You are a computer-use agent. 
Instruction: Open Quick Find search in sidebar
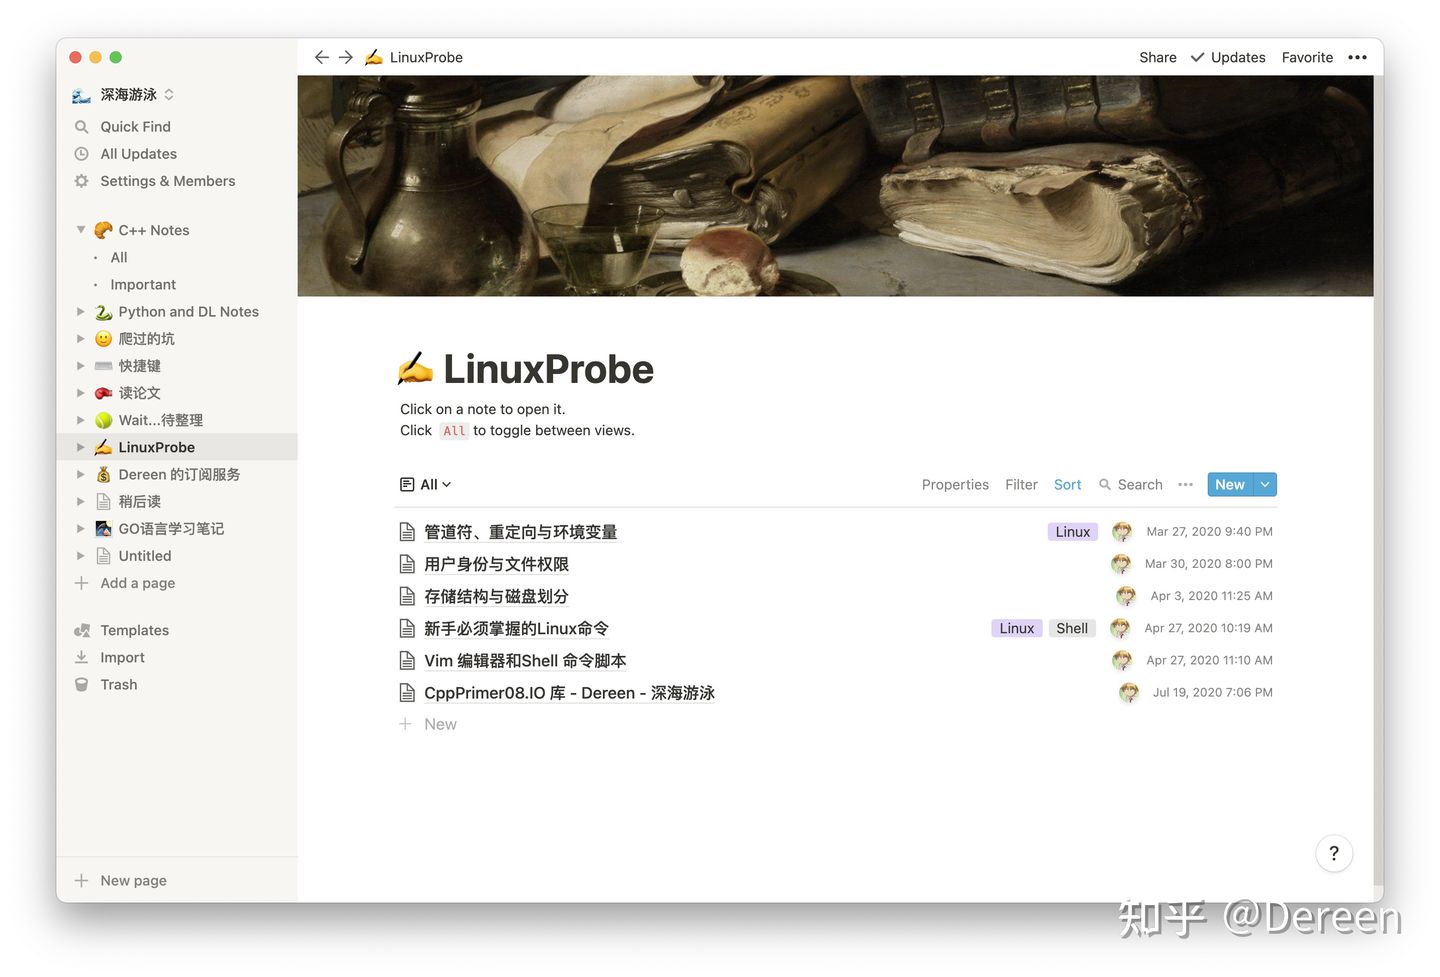(135, 127)
